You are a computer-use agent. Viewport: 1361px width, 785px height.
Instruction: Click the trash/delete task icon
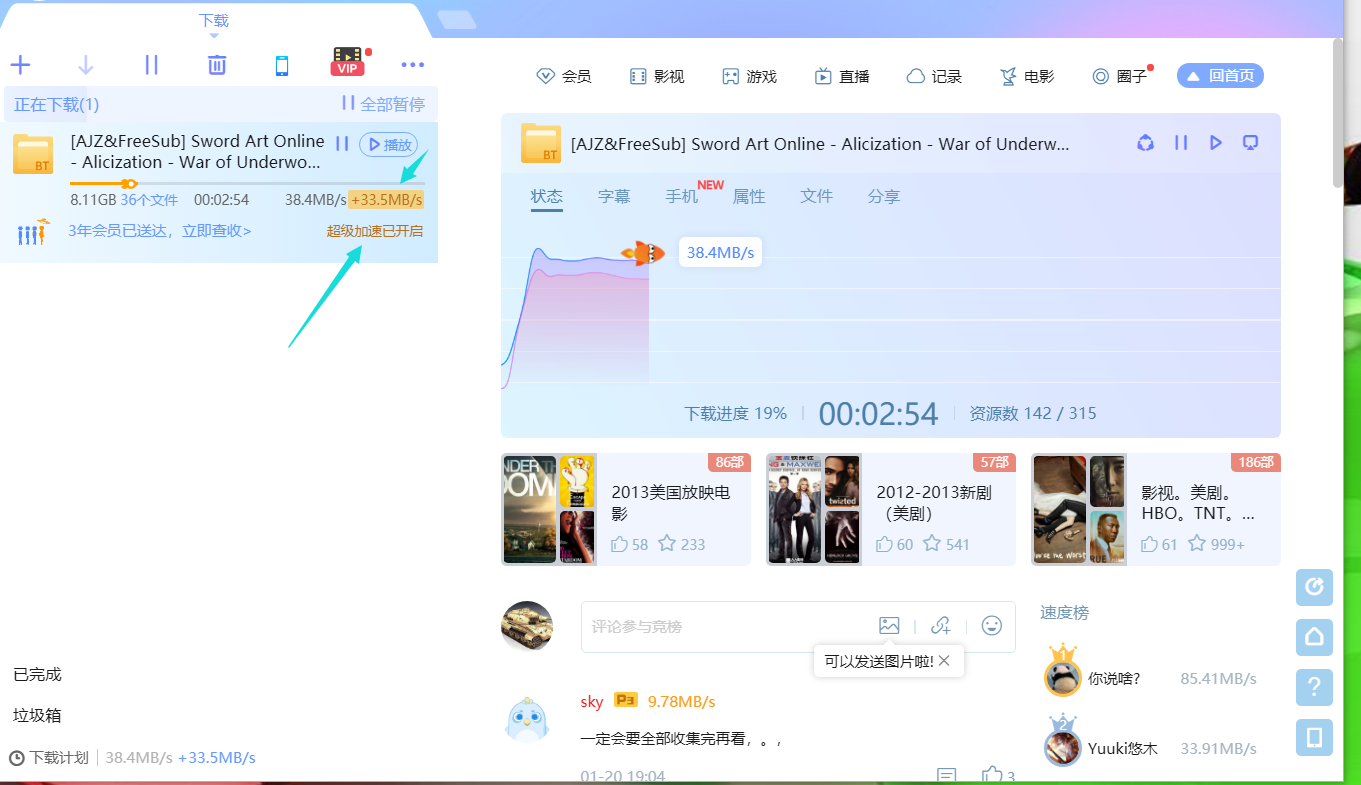(216, 63)
